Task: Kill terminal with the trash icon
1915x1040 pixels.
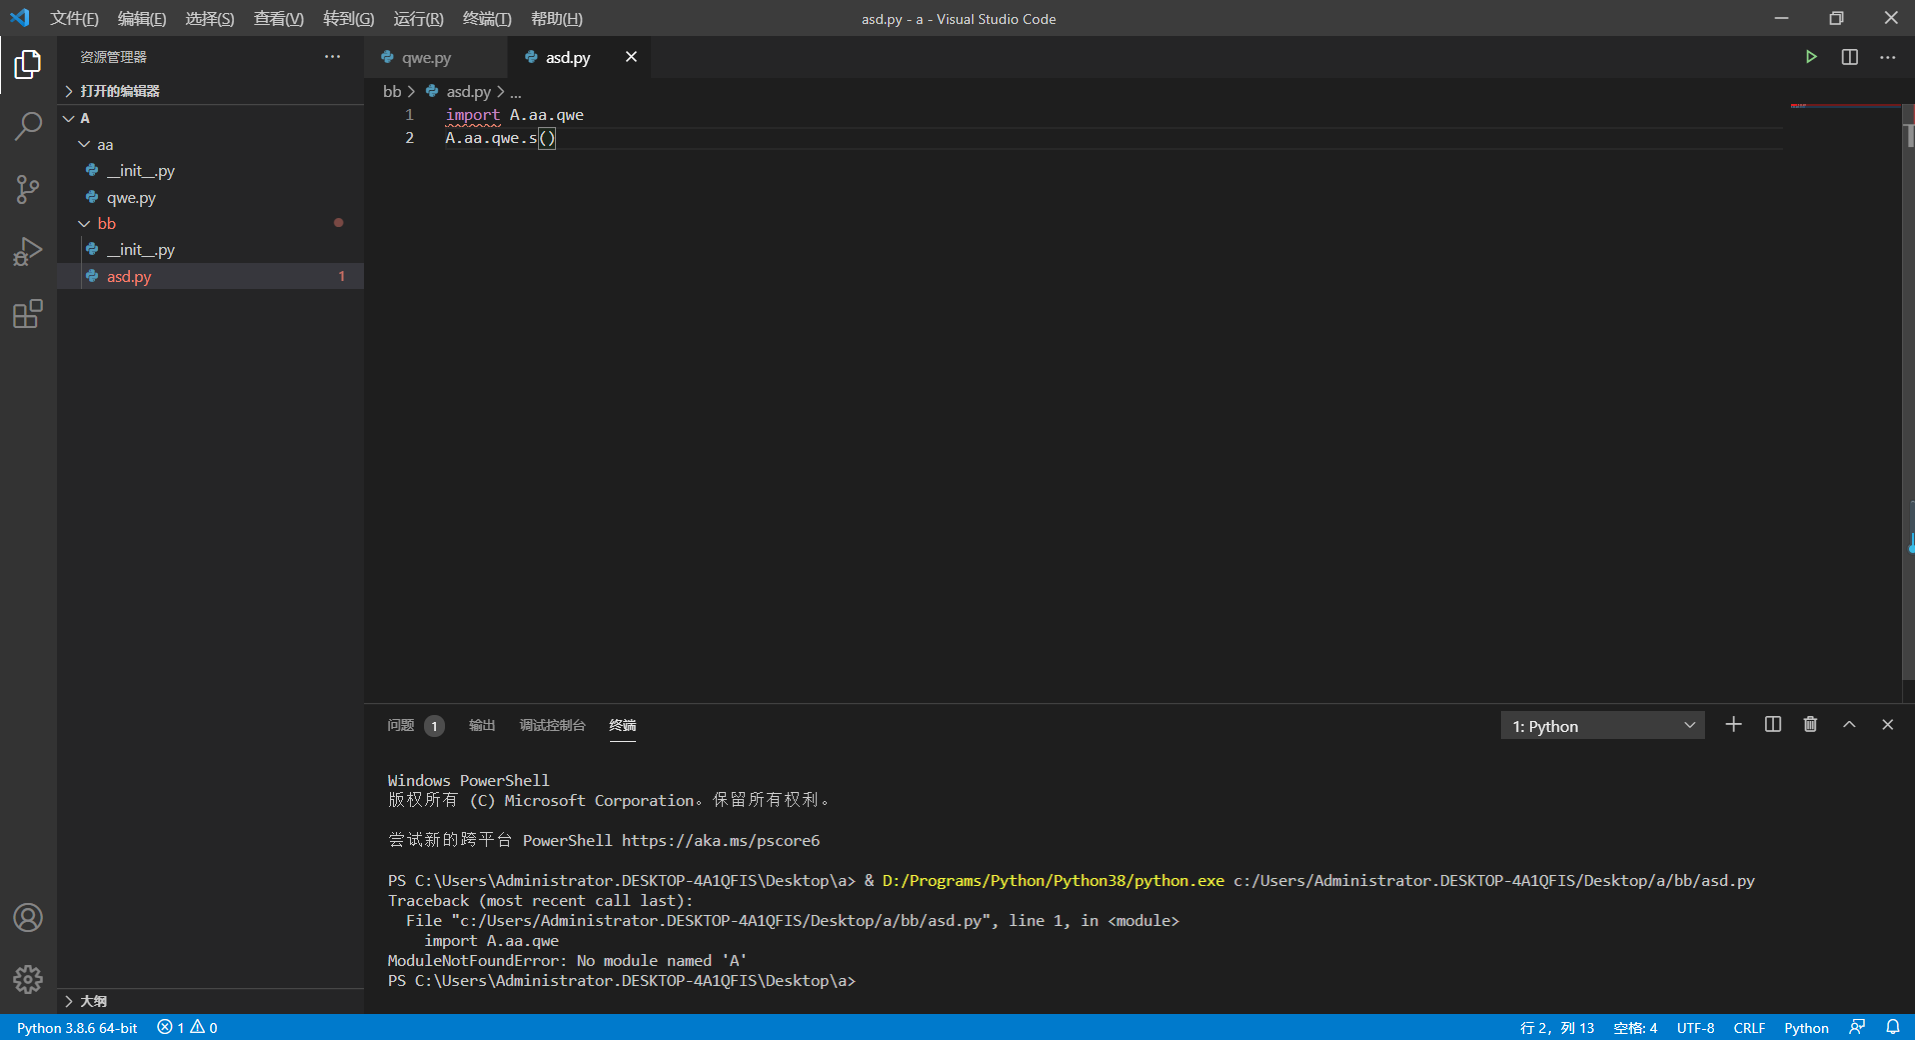Action: [x=1810, y=725]
